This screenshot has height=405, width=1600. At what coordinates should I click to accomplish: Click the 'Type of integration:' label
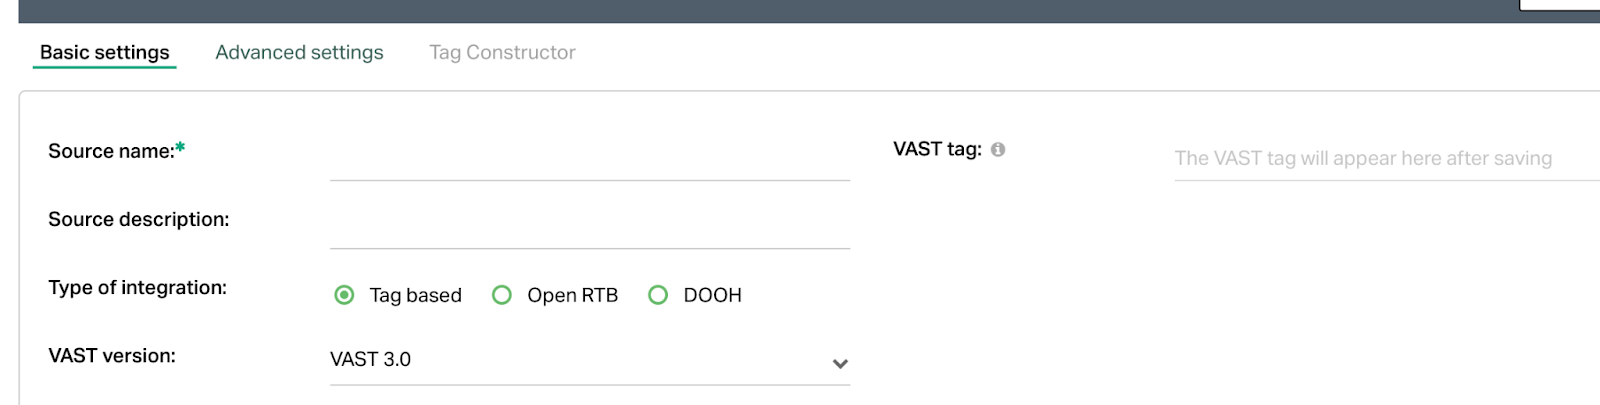coord(138,288)
